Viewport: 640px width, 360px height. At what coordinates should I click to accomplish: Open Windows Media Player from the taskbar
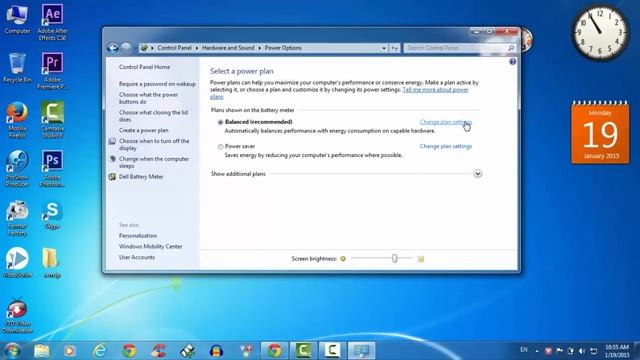(70, 351)
